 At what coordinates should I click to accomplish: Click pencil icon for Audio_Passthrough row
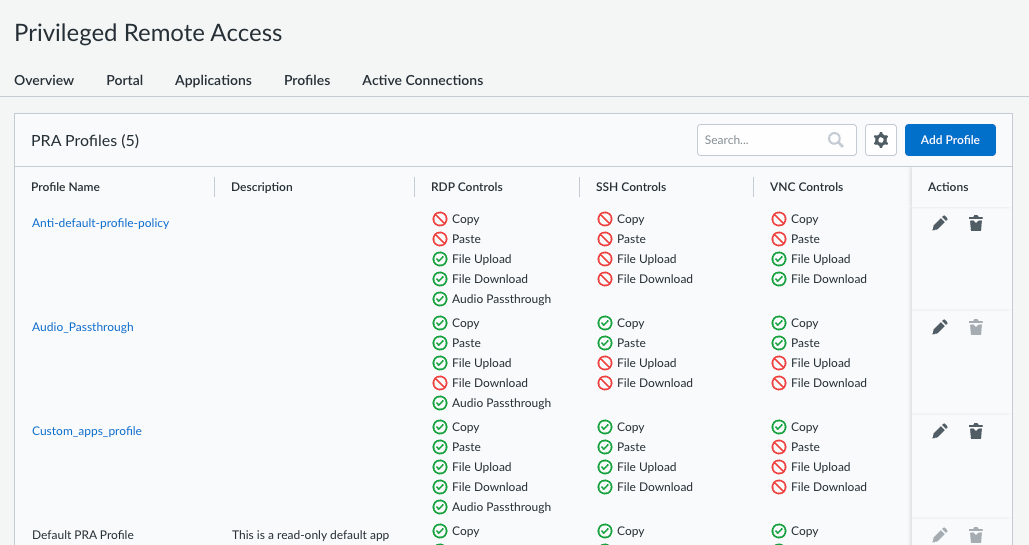point(939,327)
